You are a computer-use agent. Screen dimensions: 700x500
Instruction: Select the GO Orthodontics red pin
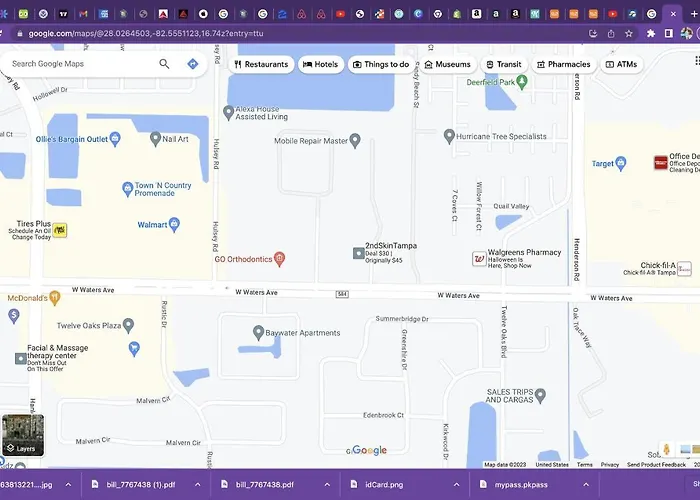tap(279, 259)
